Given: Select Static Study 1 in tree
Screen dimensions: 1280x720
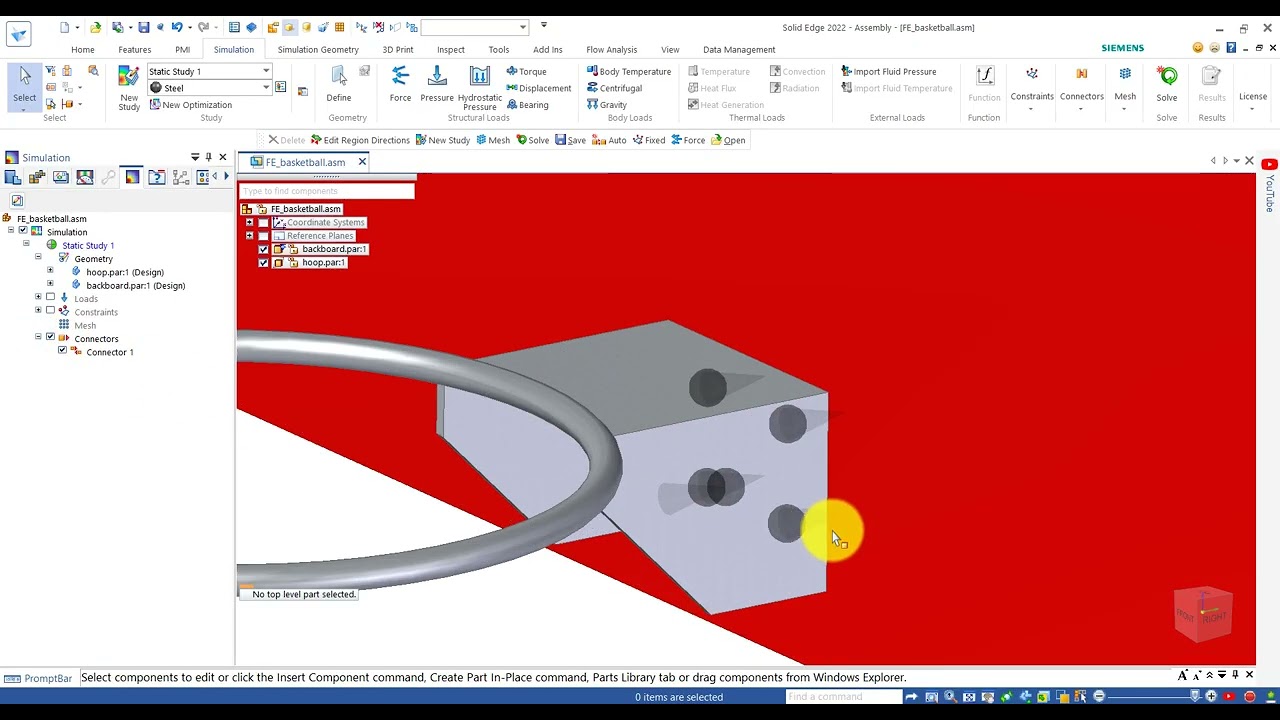Looking at the screenshot, I should pyautogui.click(x=88, y=245).
